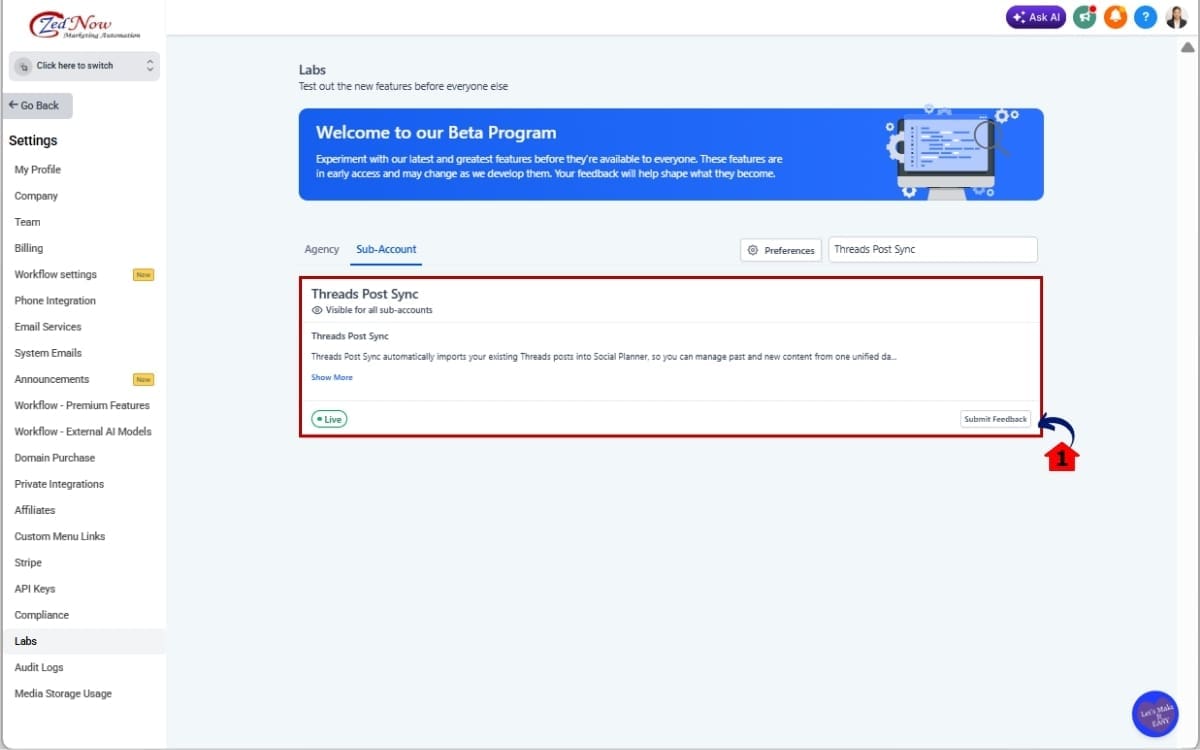This screenshot has height=750, width=1200.
Task: Click the Go Back button
Action: coord(37,105)
